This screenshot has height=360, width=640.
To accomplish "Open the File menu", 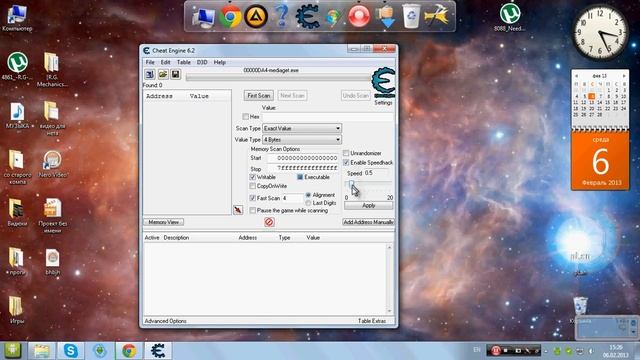I will click(x=150, y=62).
